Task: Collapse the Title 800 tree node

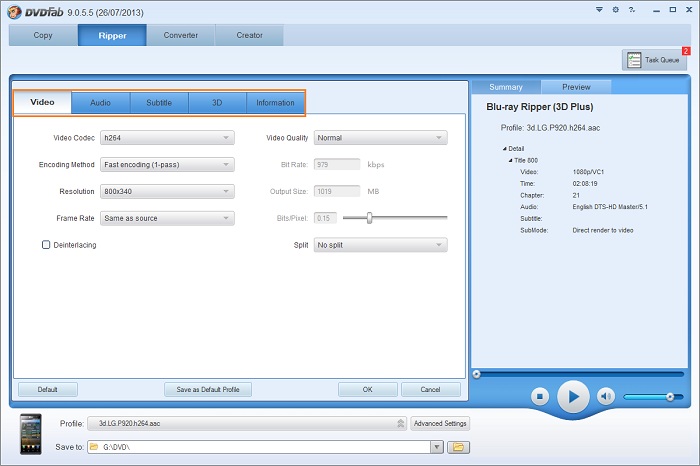Action: [x=511, y=160]
